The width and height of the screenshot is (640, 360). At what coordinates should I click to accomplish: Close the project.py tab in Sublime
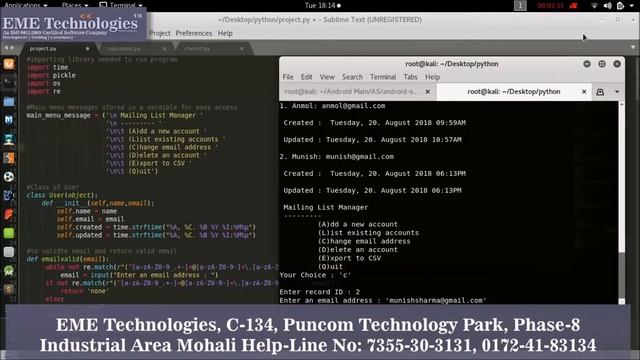87,49
